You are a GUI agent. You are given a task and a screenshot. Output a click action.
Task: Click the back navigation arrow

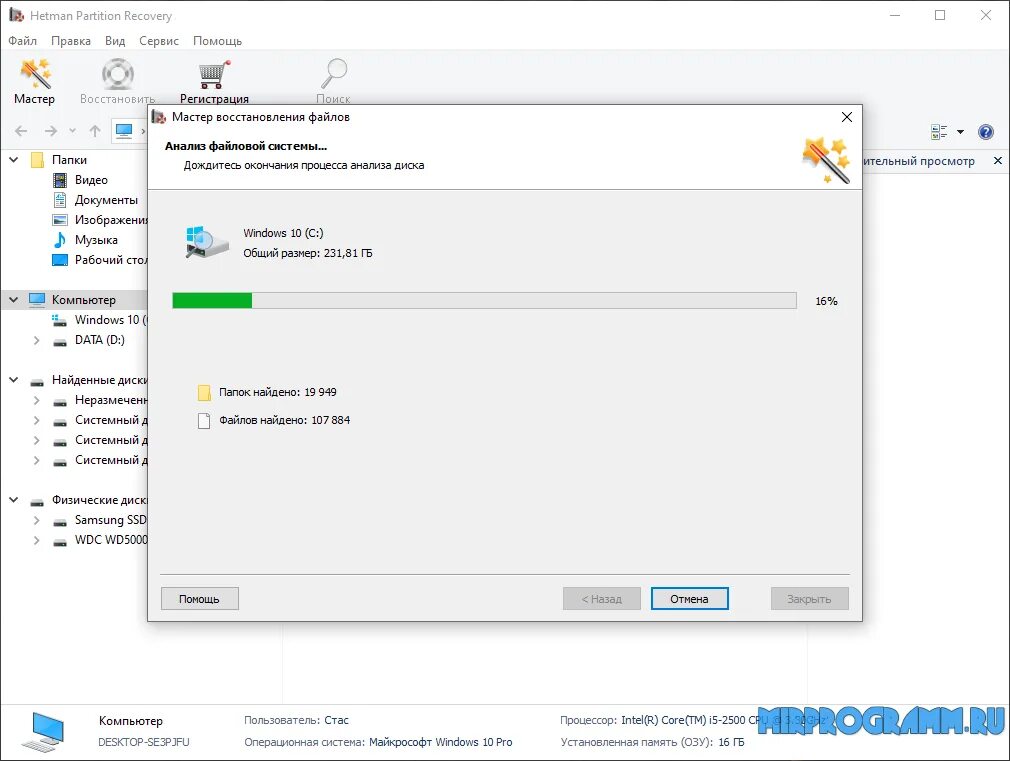pyautogui.click(x=21, y=131)
